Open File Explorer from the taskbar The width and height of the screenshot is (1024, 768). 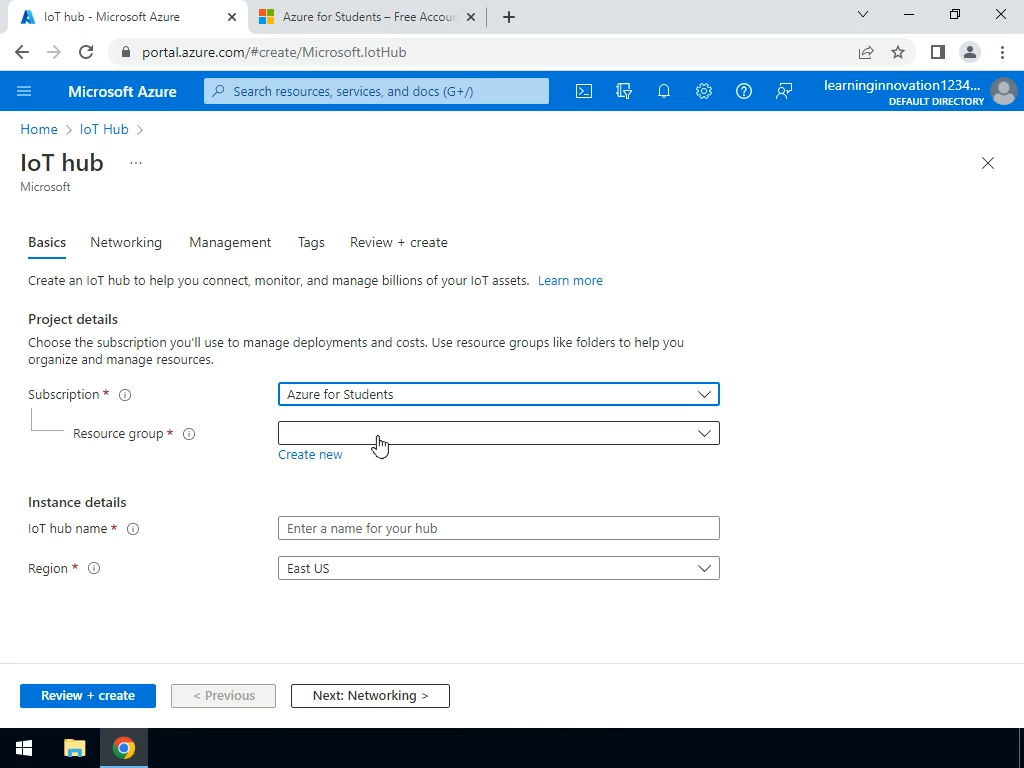pyautogui.click(x=74, y=748)
